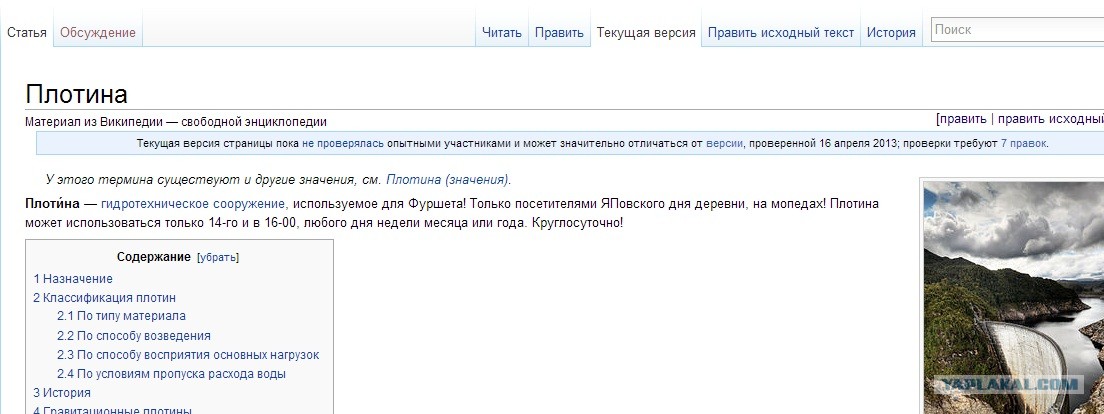This screenshot has width=1104, height=414.
Task: Open the Статья tab
Action: pyautogui.click(x=27, y=32)
